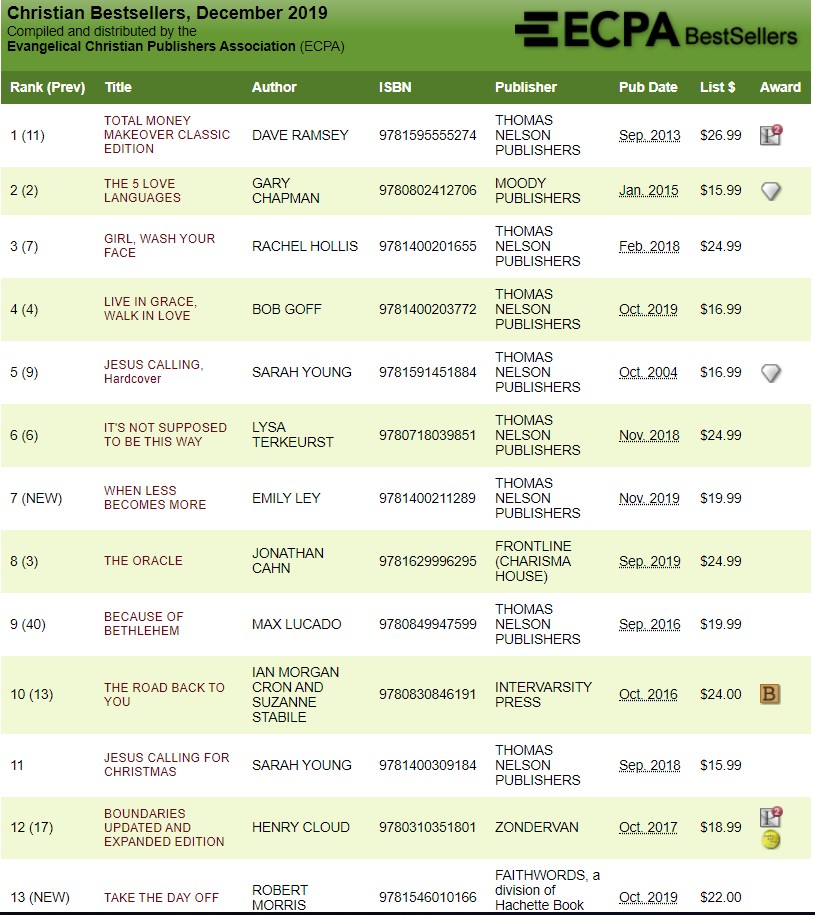This screenshot has width=815, height=915.
Task: Open the "Sep. 2013" pub date link for Total Money Makeover
Action: [x=649, y=134]
